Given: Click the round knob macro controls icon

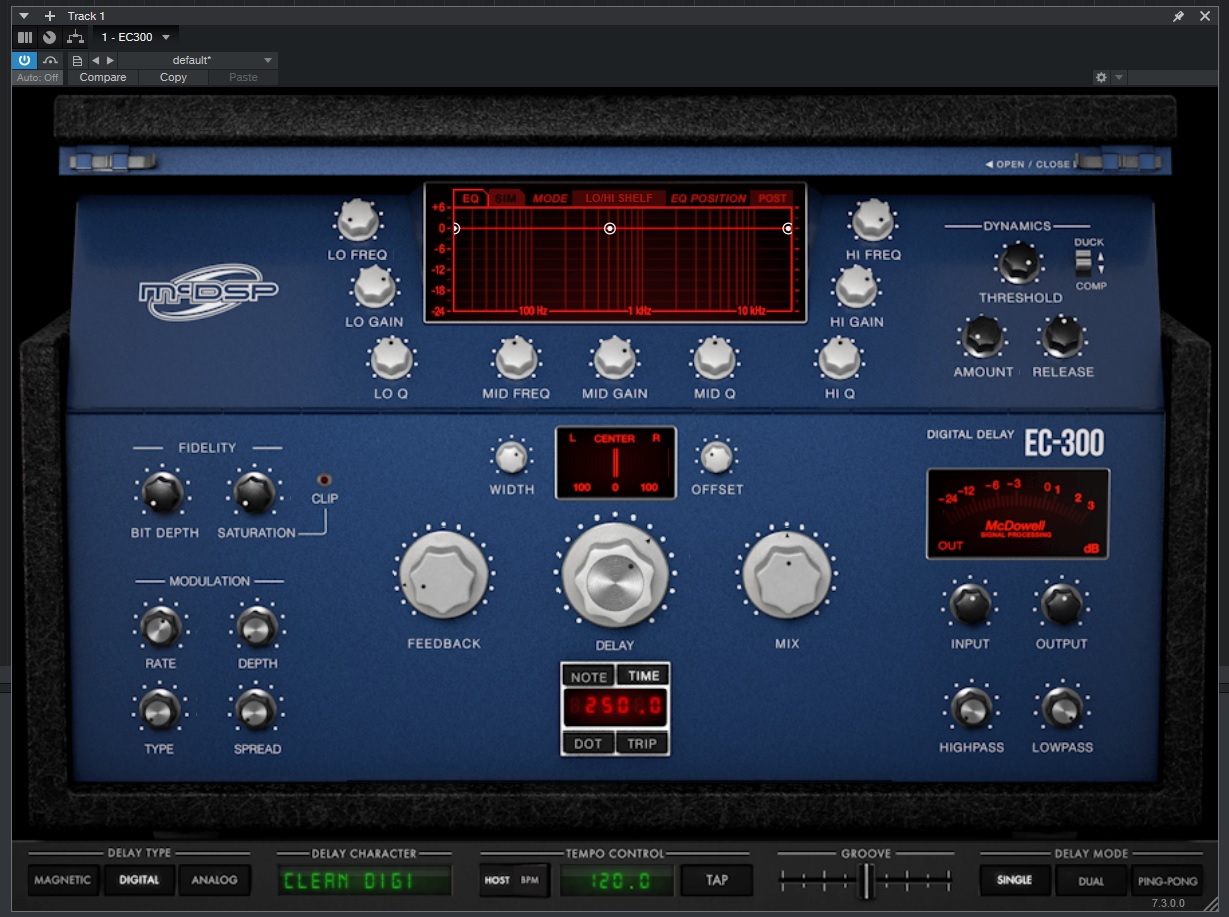Looking at the screenshot, I should click(x=50, y=37).
